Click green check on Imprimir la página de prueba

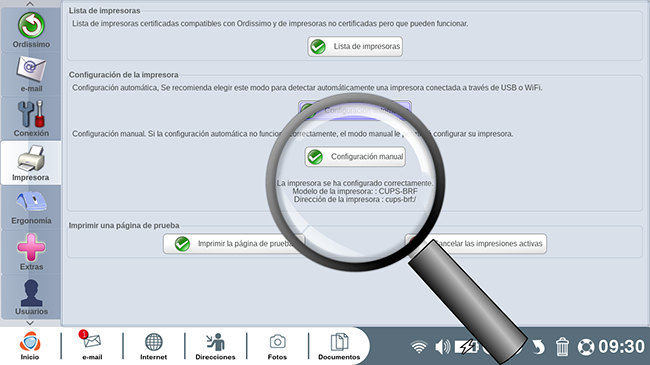pos(182,244)
